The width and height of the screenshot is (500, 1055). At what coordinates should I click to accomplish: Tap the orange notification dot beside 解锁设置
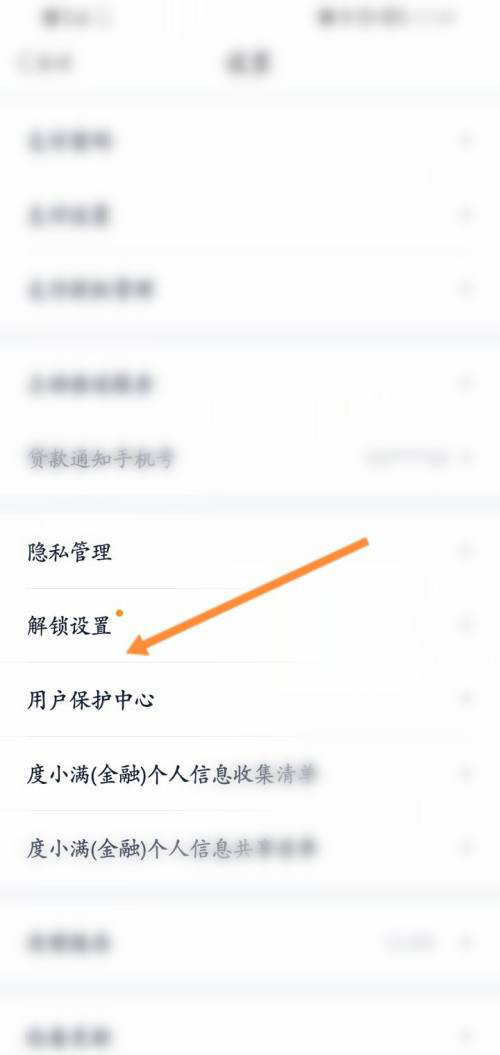pos(119,613)
